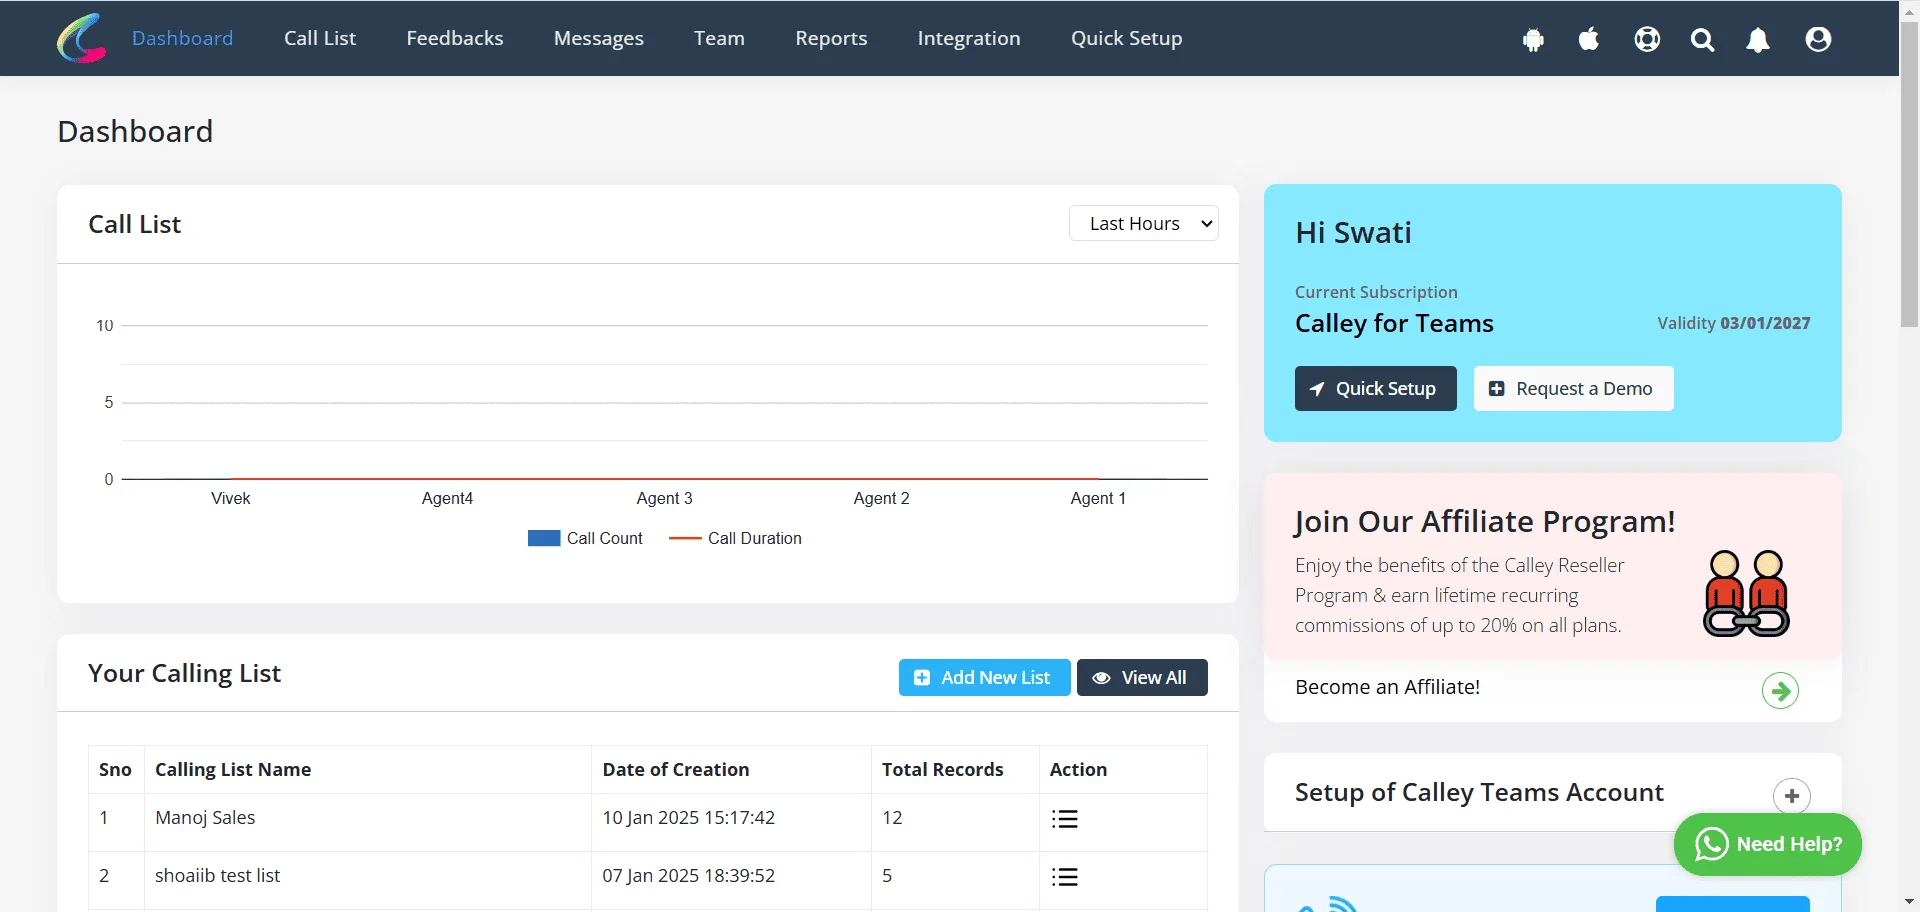Click the green Become an Affiliate arrow
Screen dimensions: 1920x912
(1780, 690)
